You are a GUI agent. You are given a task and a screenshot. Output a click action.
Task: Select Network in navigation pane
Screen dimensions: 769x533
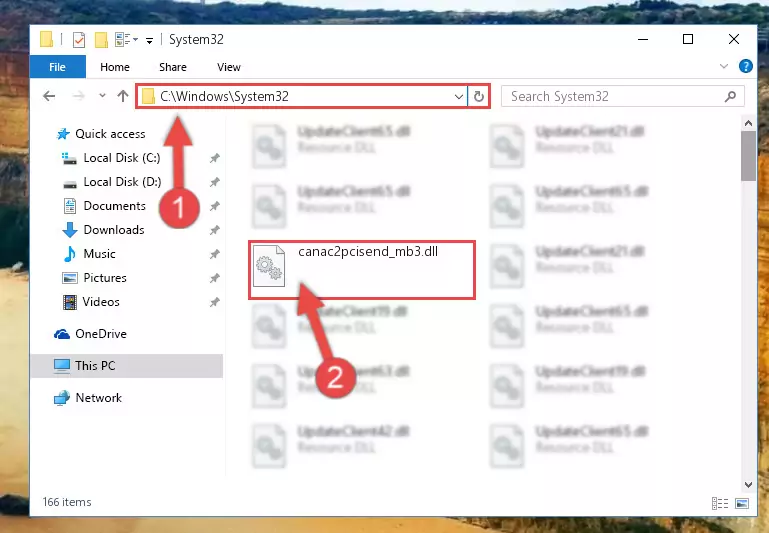coord(98,398)
